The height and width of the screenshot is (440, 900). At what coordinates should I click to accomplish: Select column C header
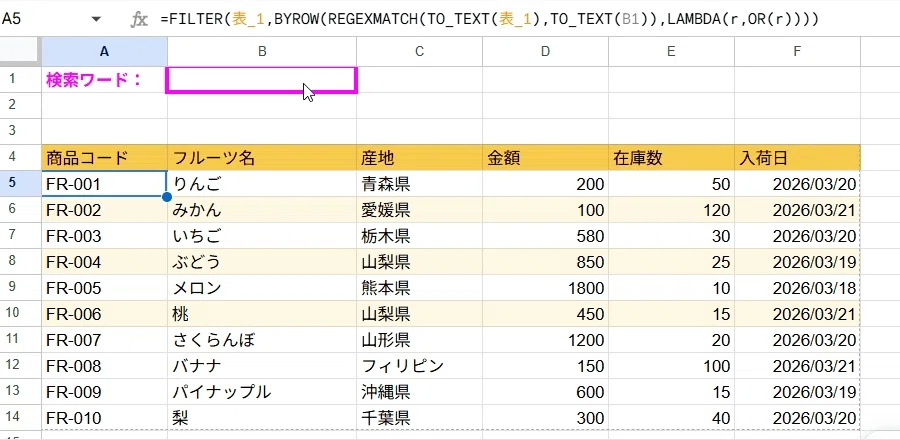[419, 51]
